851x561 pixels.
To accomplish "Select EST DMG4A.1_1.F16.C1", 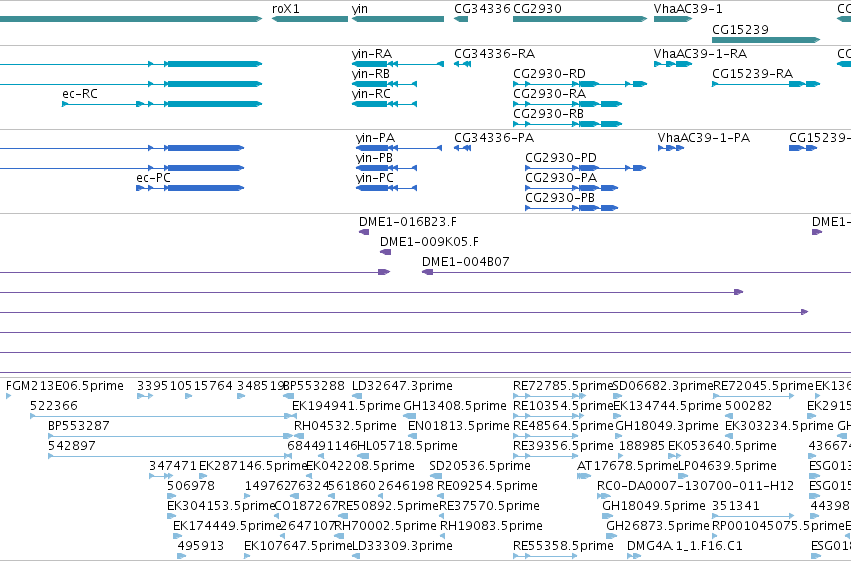I will coord(634,556).
